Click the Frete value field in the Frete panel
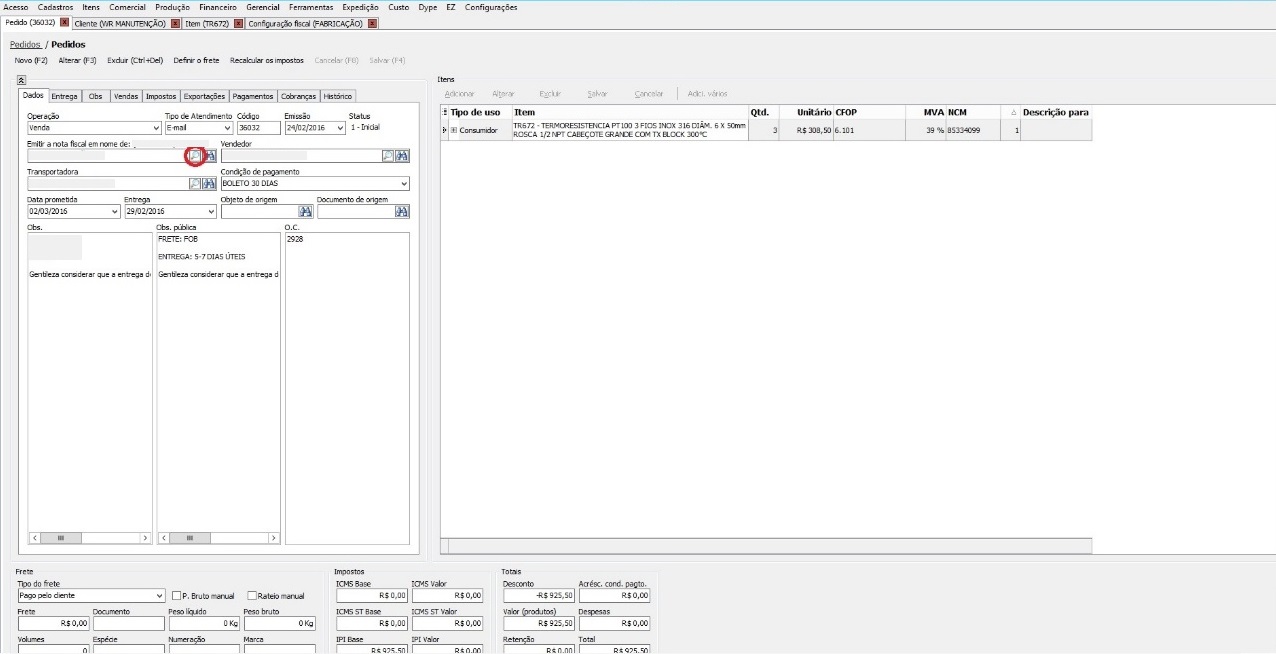The width and height of the screenshot is (1276, 654). pyautogui.click(x=53, y=623)
